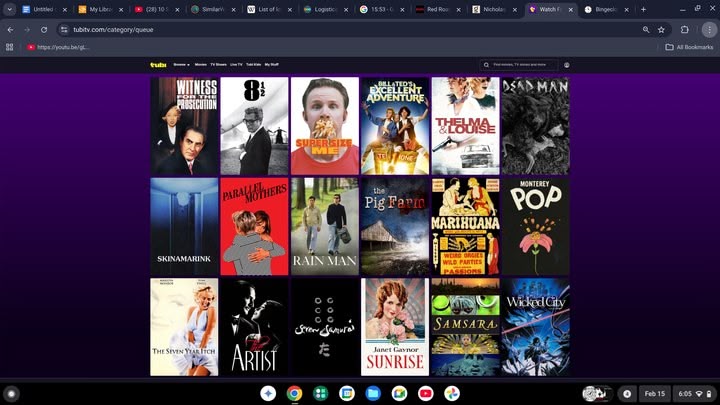Open the tab search dropdown arrow
Screen dimensions: 720x405
point(10,9)
